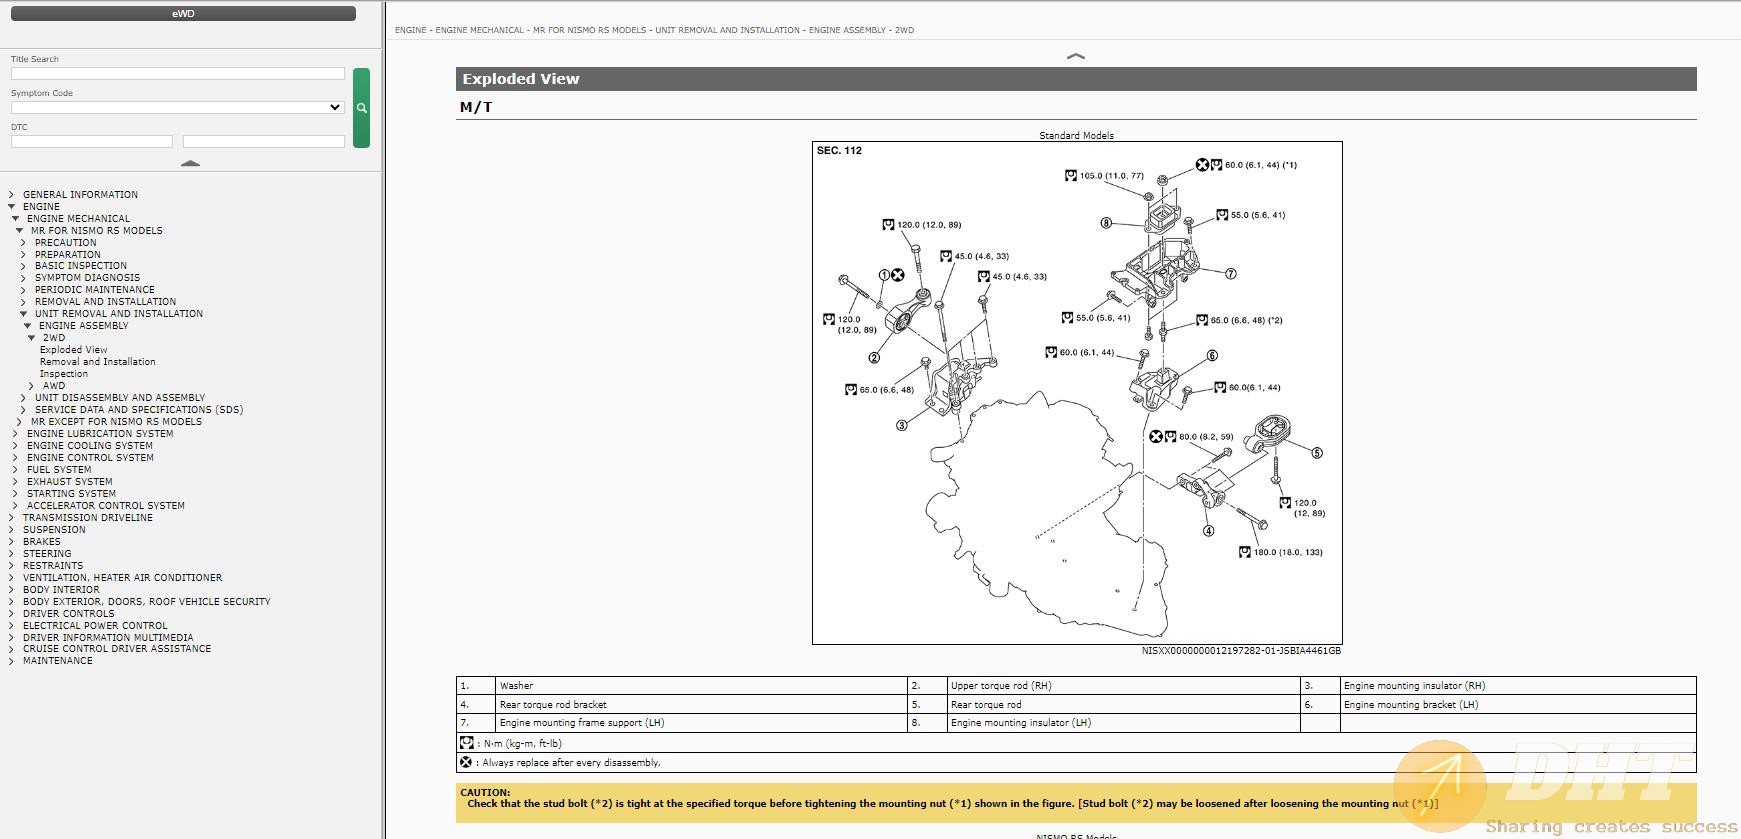Open EXHAUST SYSTEM section
The width and height of the screenshot is (1741, 839).
70,482
